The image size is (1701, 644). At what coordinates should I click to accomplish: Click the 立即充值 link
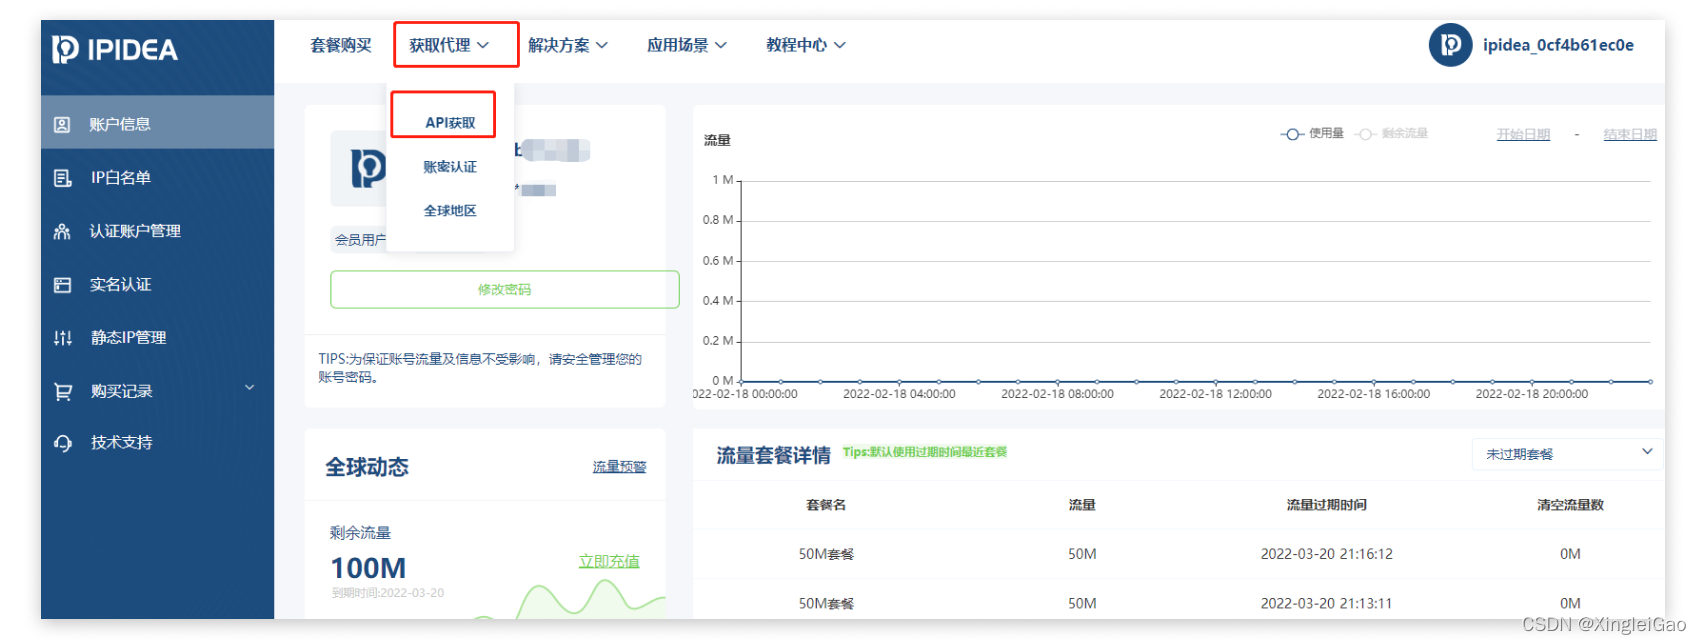609,562
